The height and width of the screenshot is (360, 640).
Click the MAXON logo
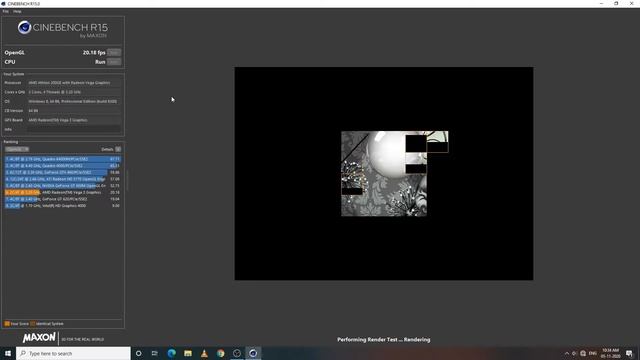click(39, 338)
